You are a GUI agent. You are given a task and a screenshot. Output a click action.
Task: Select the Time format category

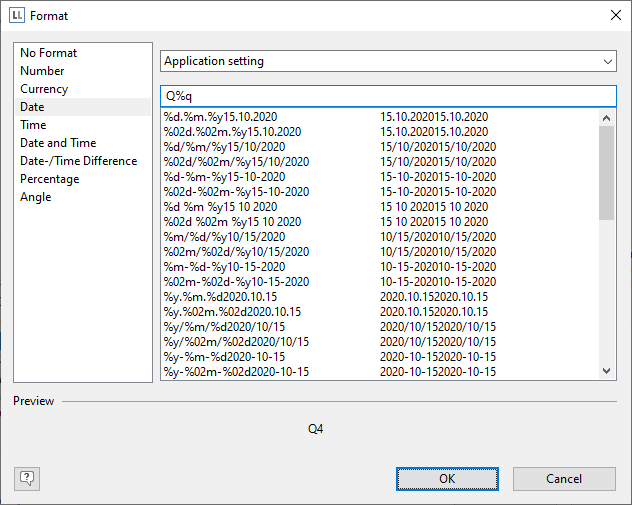point(33,125)
